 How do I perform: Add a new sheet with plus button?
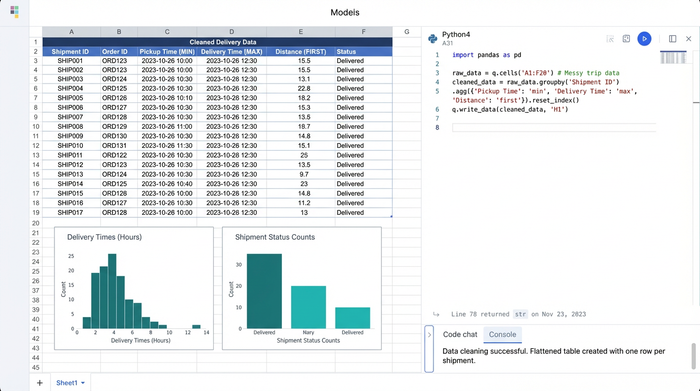point(39,383)
